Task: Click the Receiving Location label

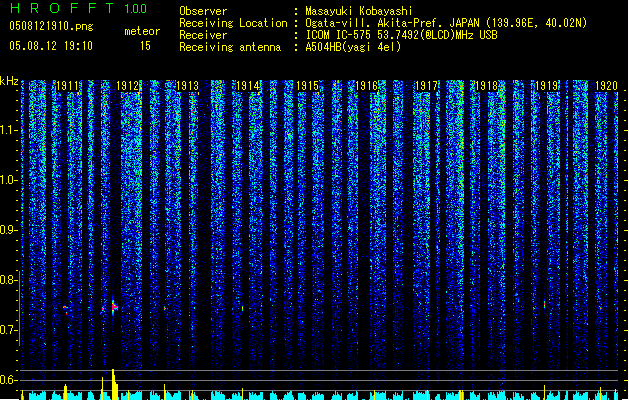Action: 233,23
